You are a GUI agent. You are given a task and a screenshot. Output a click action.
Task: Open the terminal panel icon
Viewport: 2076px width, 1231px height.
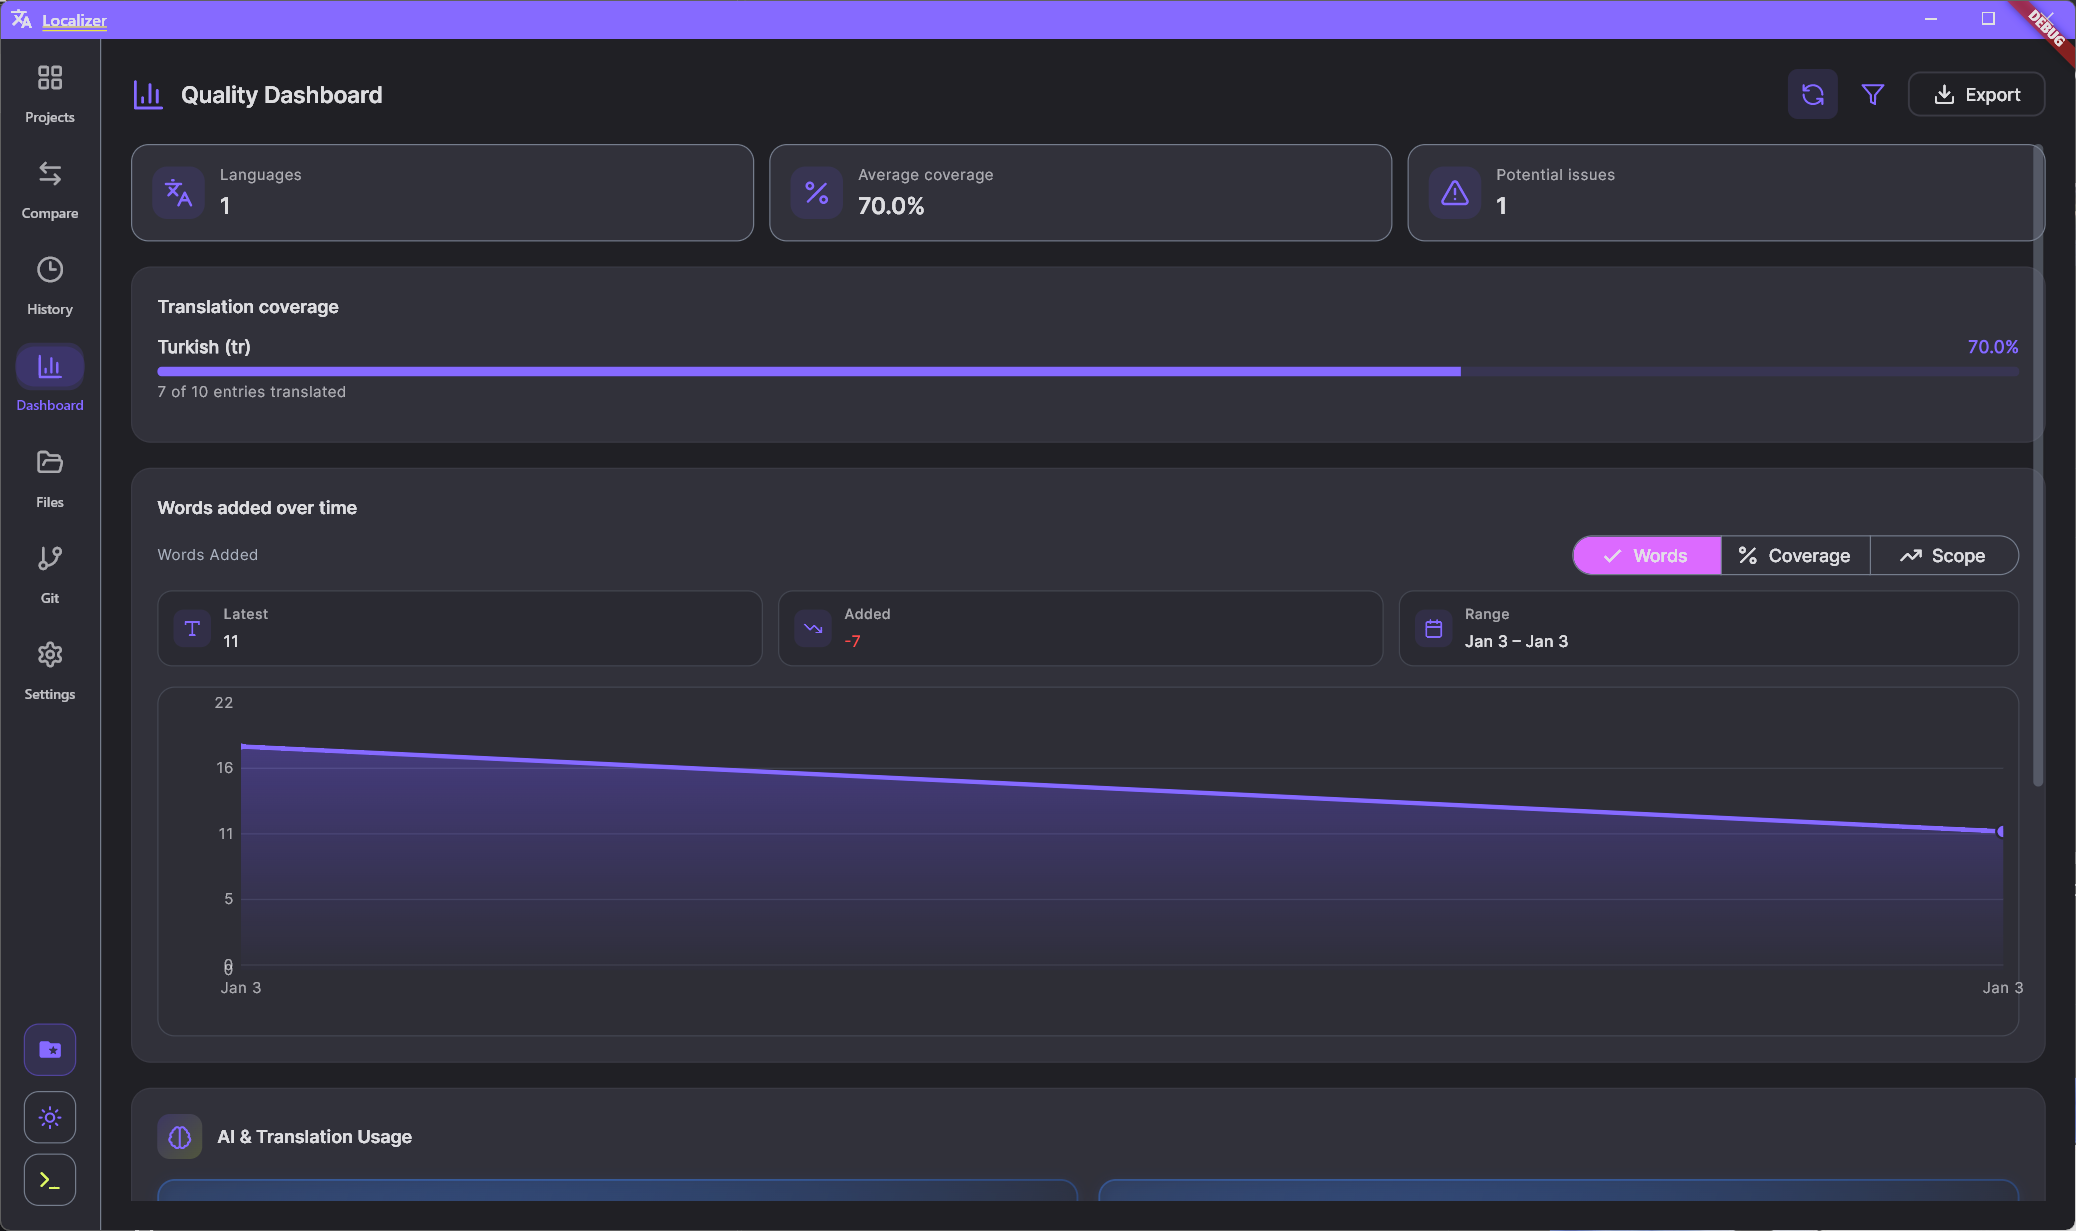49,1180
